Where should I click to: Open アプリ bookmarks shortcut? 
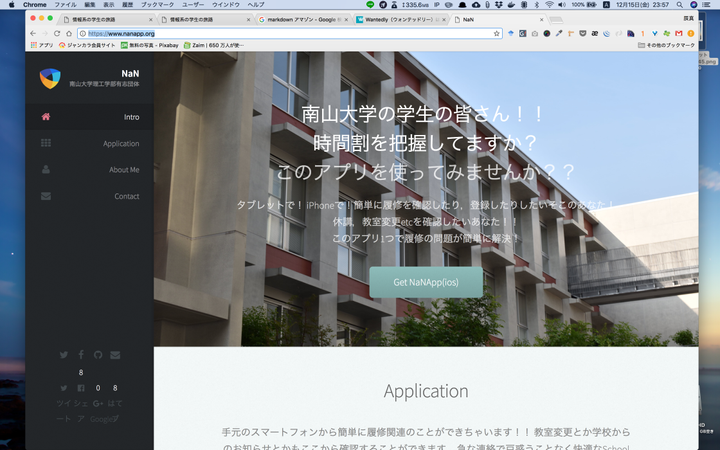click(42, 45)
